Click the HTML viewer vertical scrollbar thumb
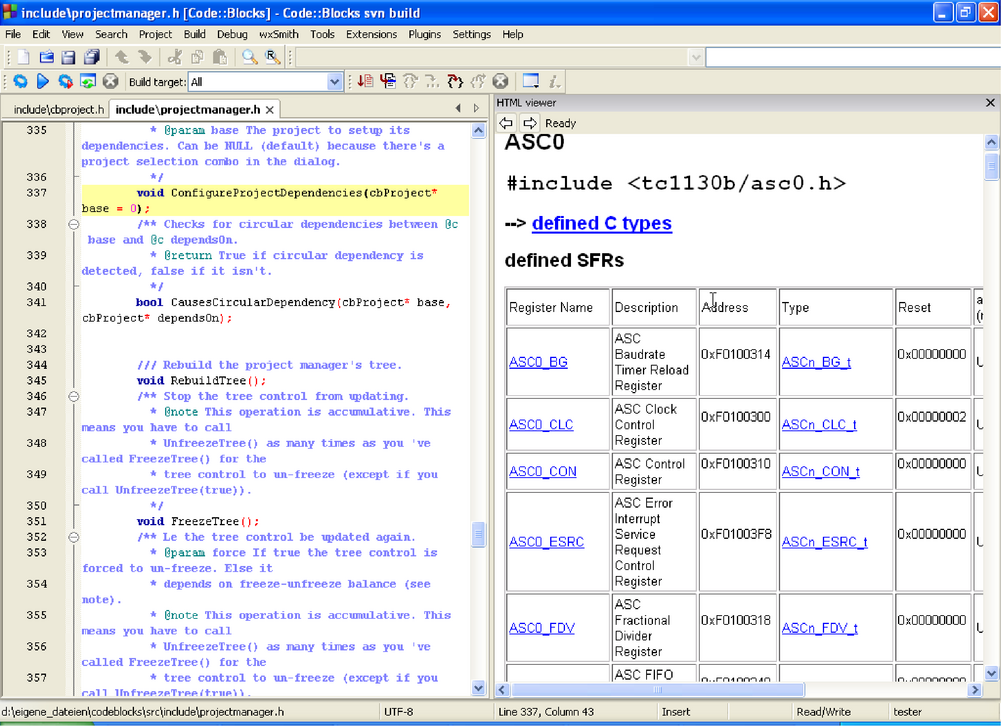This screenshot has width=1002, height=726. 991,167
